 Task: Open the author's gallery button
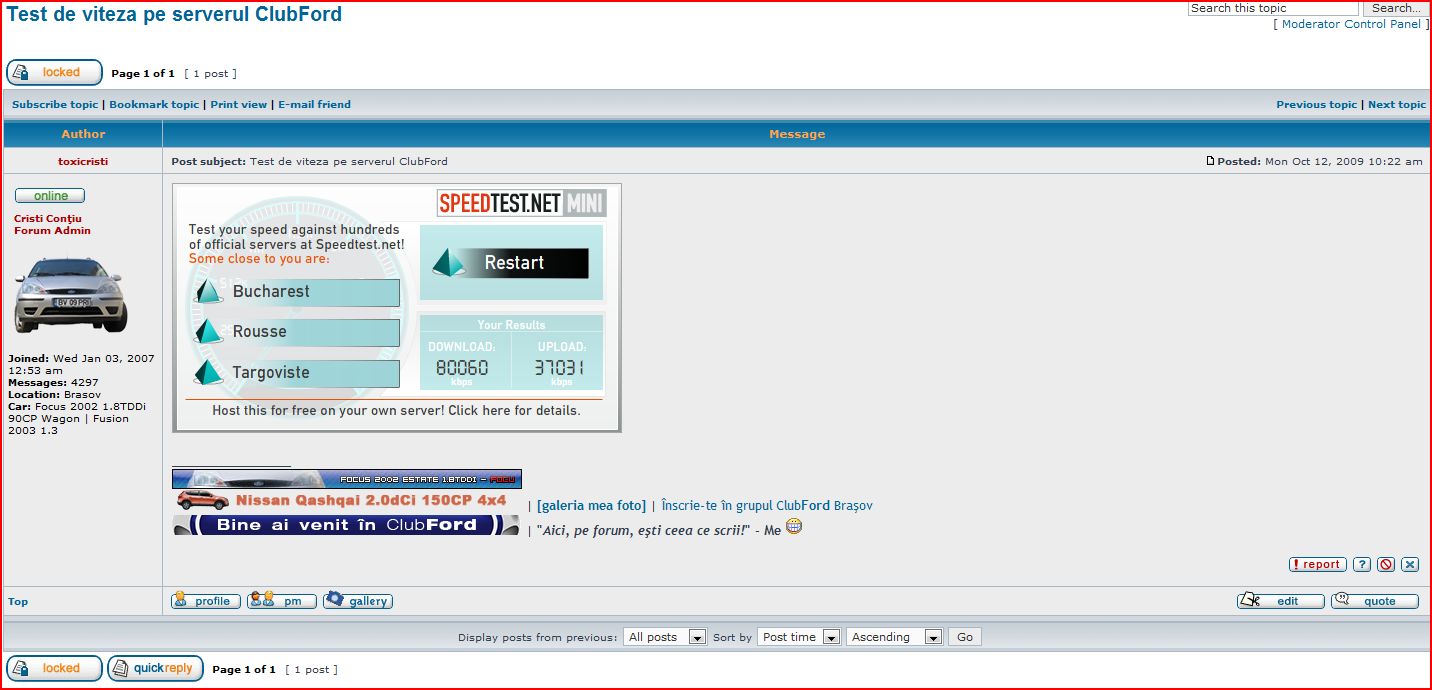pos(358,601)
